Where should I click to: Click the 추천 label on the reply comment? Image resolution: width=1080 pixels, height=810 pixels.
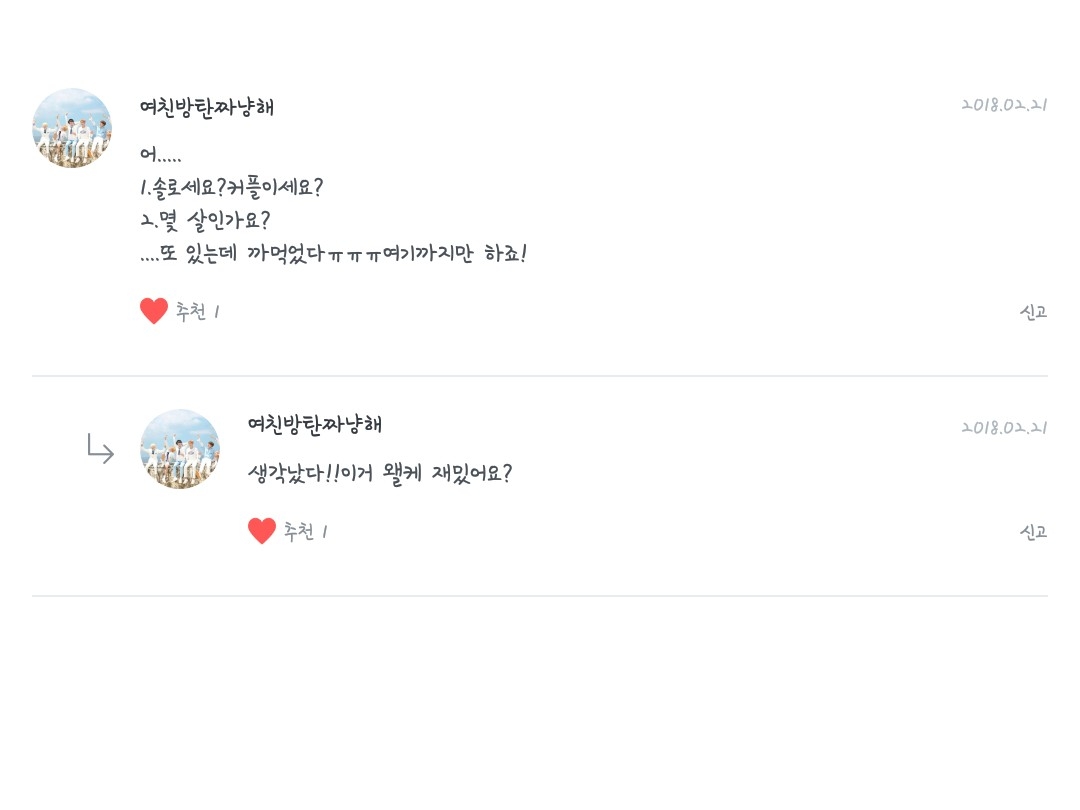pyautogui.click(x=299, y=532)
